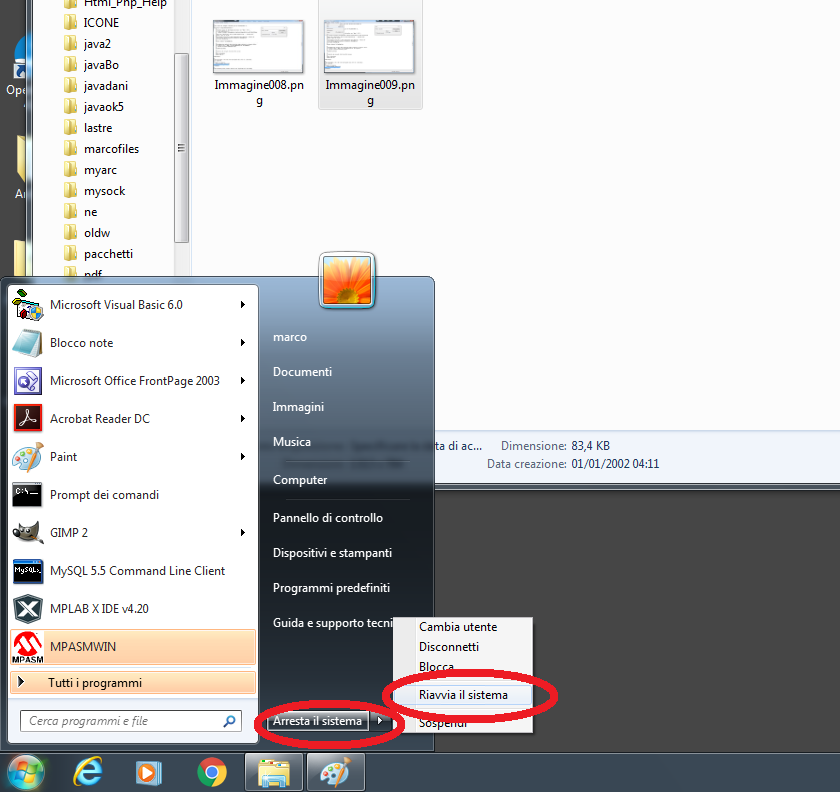Select Immagine008.png thumbnail
Screen dimensions: 840x792
pyautogui.click(x=259, y=47)
